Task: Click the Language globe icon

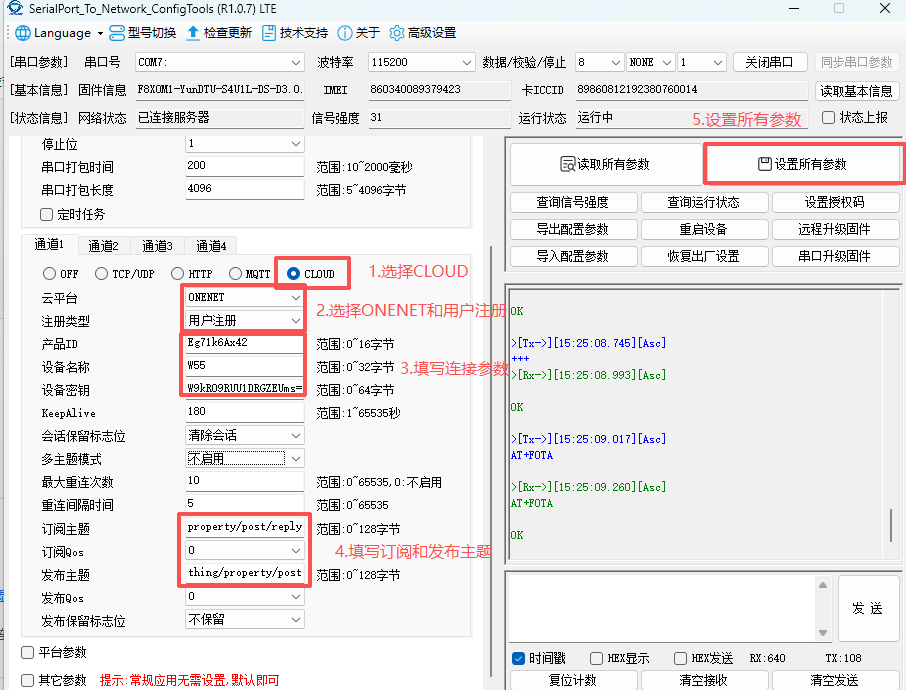Action: click(23, 33)
